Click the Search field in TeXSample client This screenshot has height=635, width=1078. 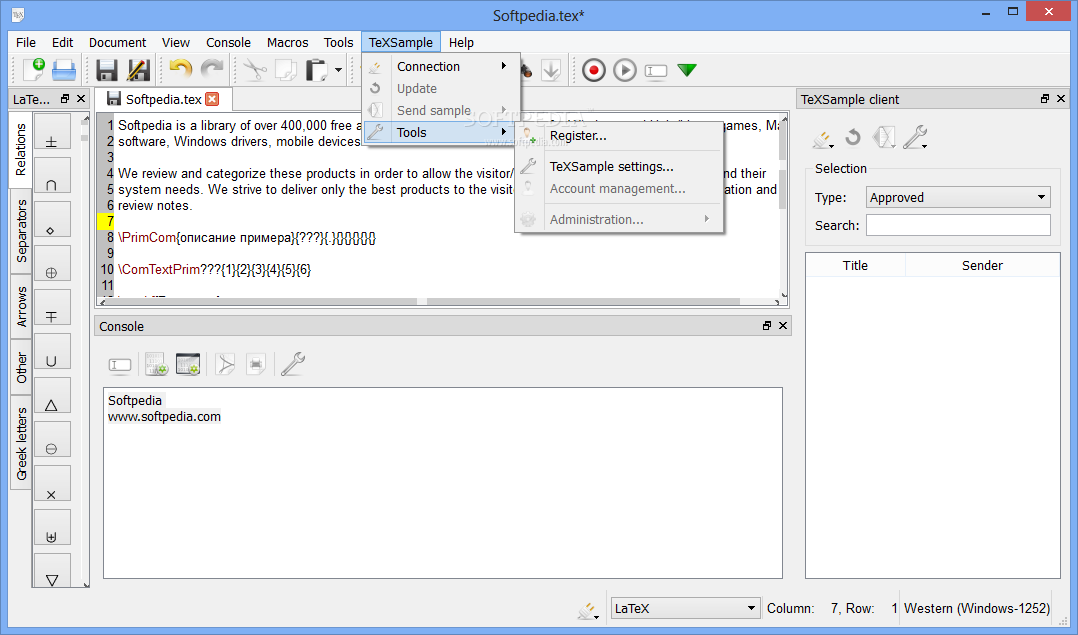pos(958,225)
